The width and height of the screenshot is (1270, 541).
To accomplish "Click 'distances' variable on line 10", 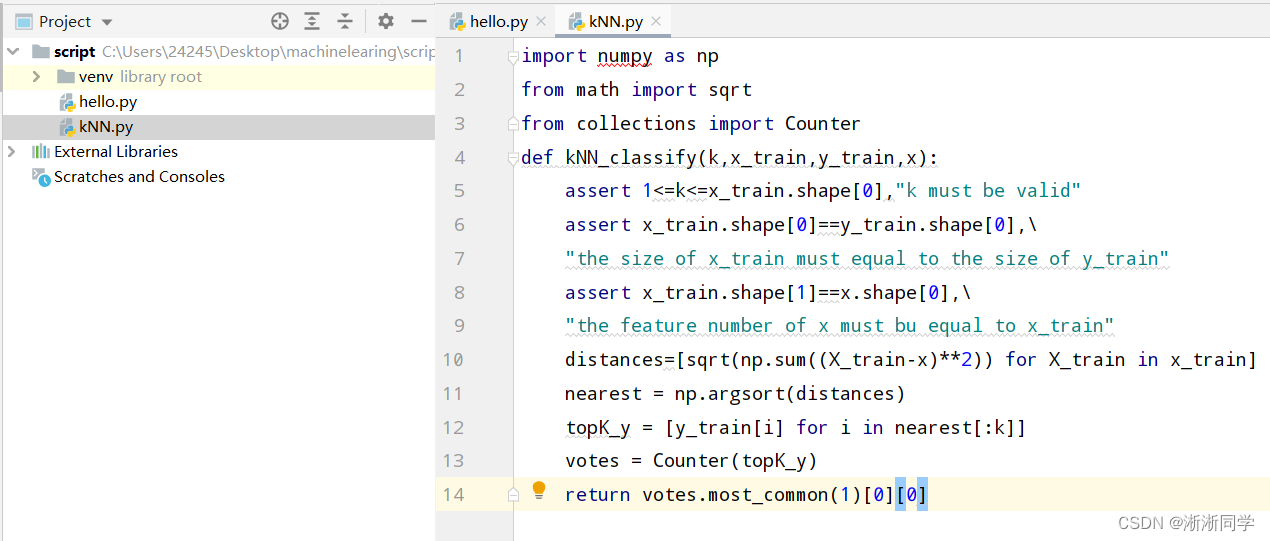I will tap(614, 359).
